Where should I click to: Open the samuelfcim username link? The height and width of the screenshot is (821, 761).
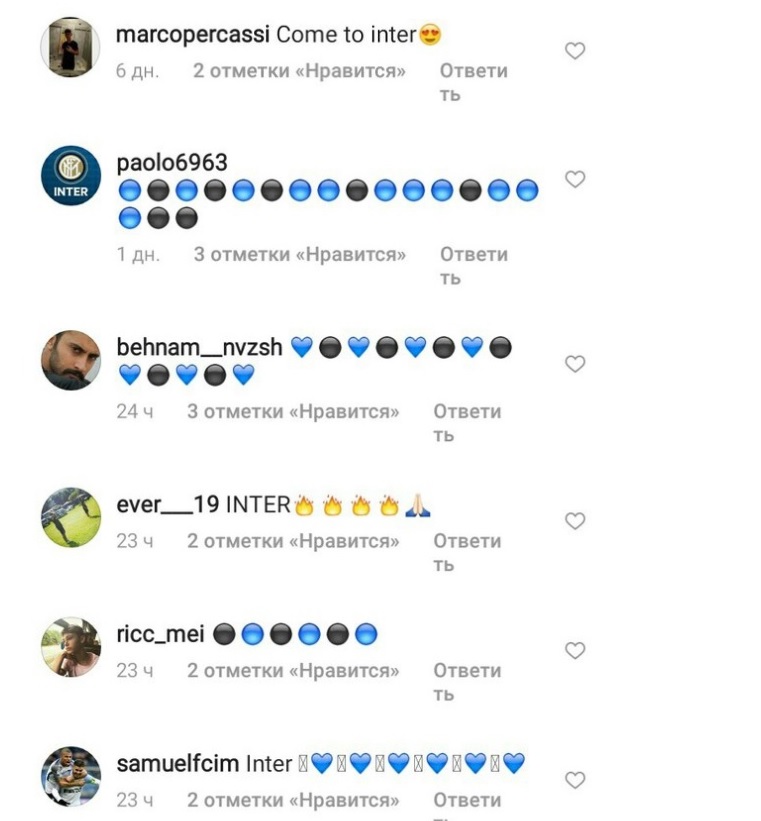point(178,763)
